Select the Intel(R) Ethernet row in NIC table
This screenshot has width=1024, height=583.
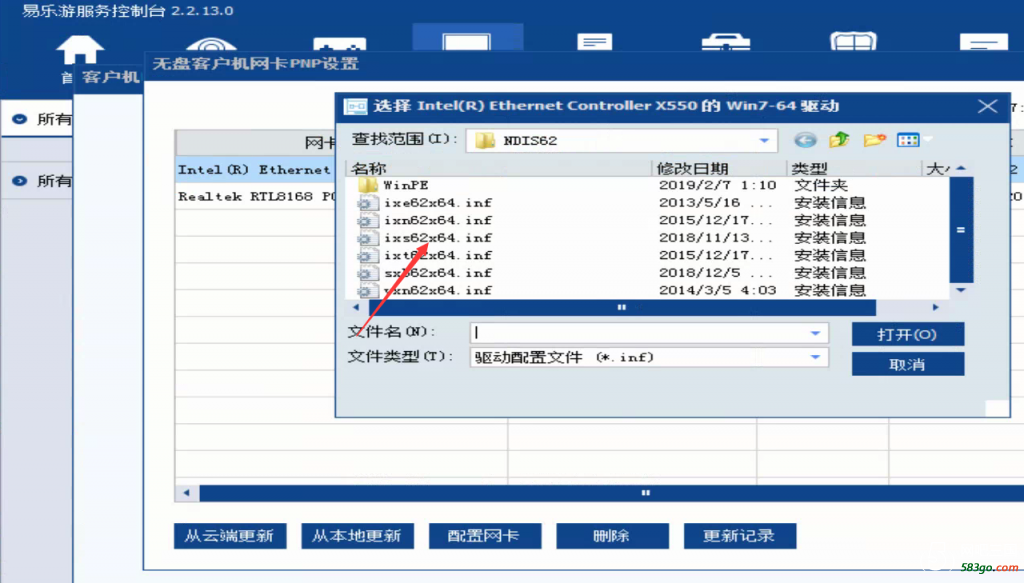click(255, 170)
